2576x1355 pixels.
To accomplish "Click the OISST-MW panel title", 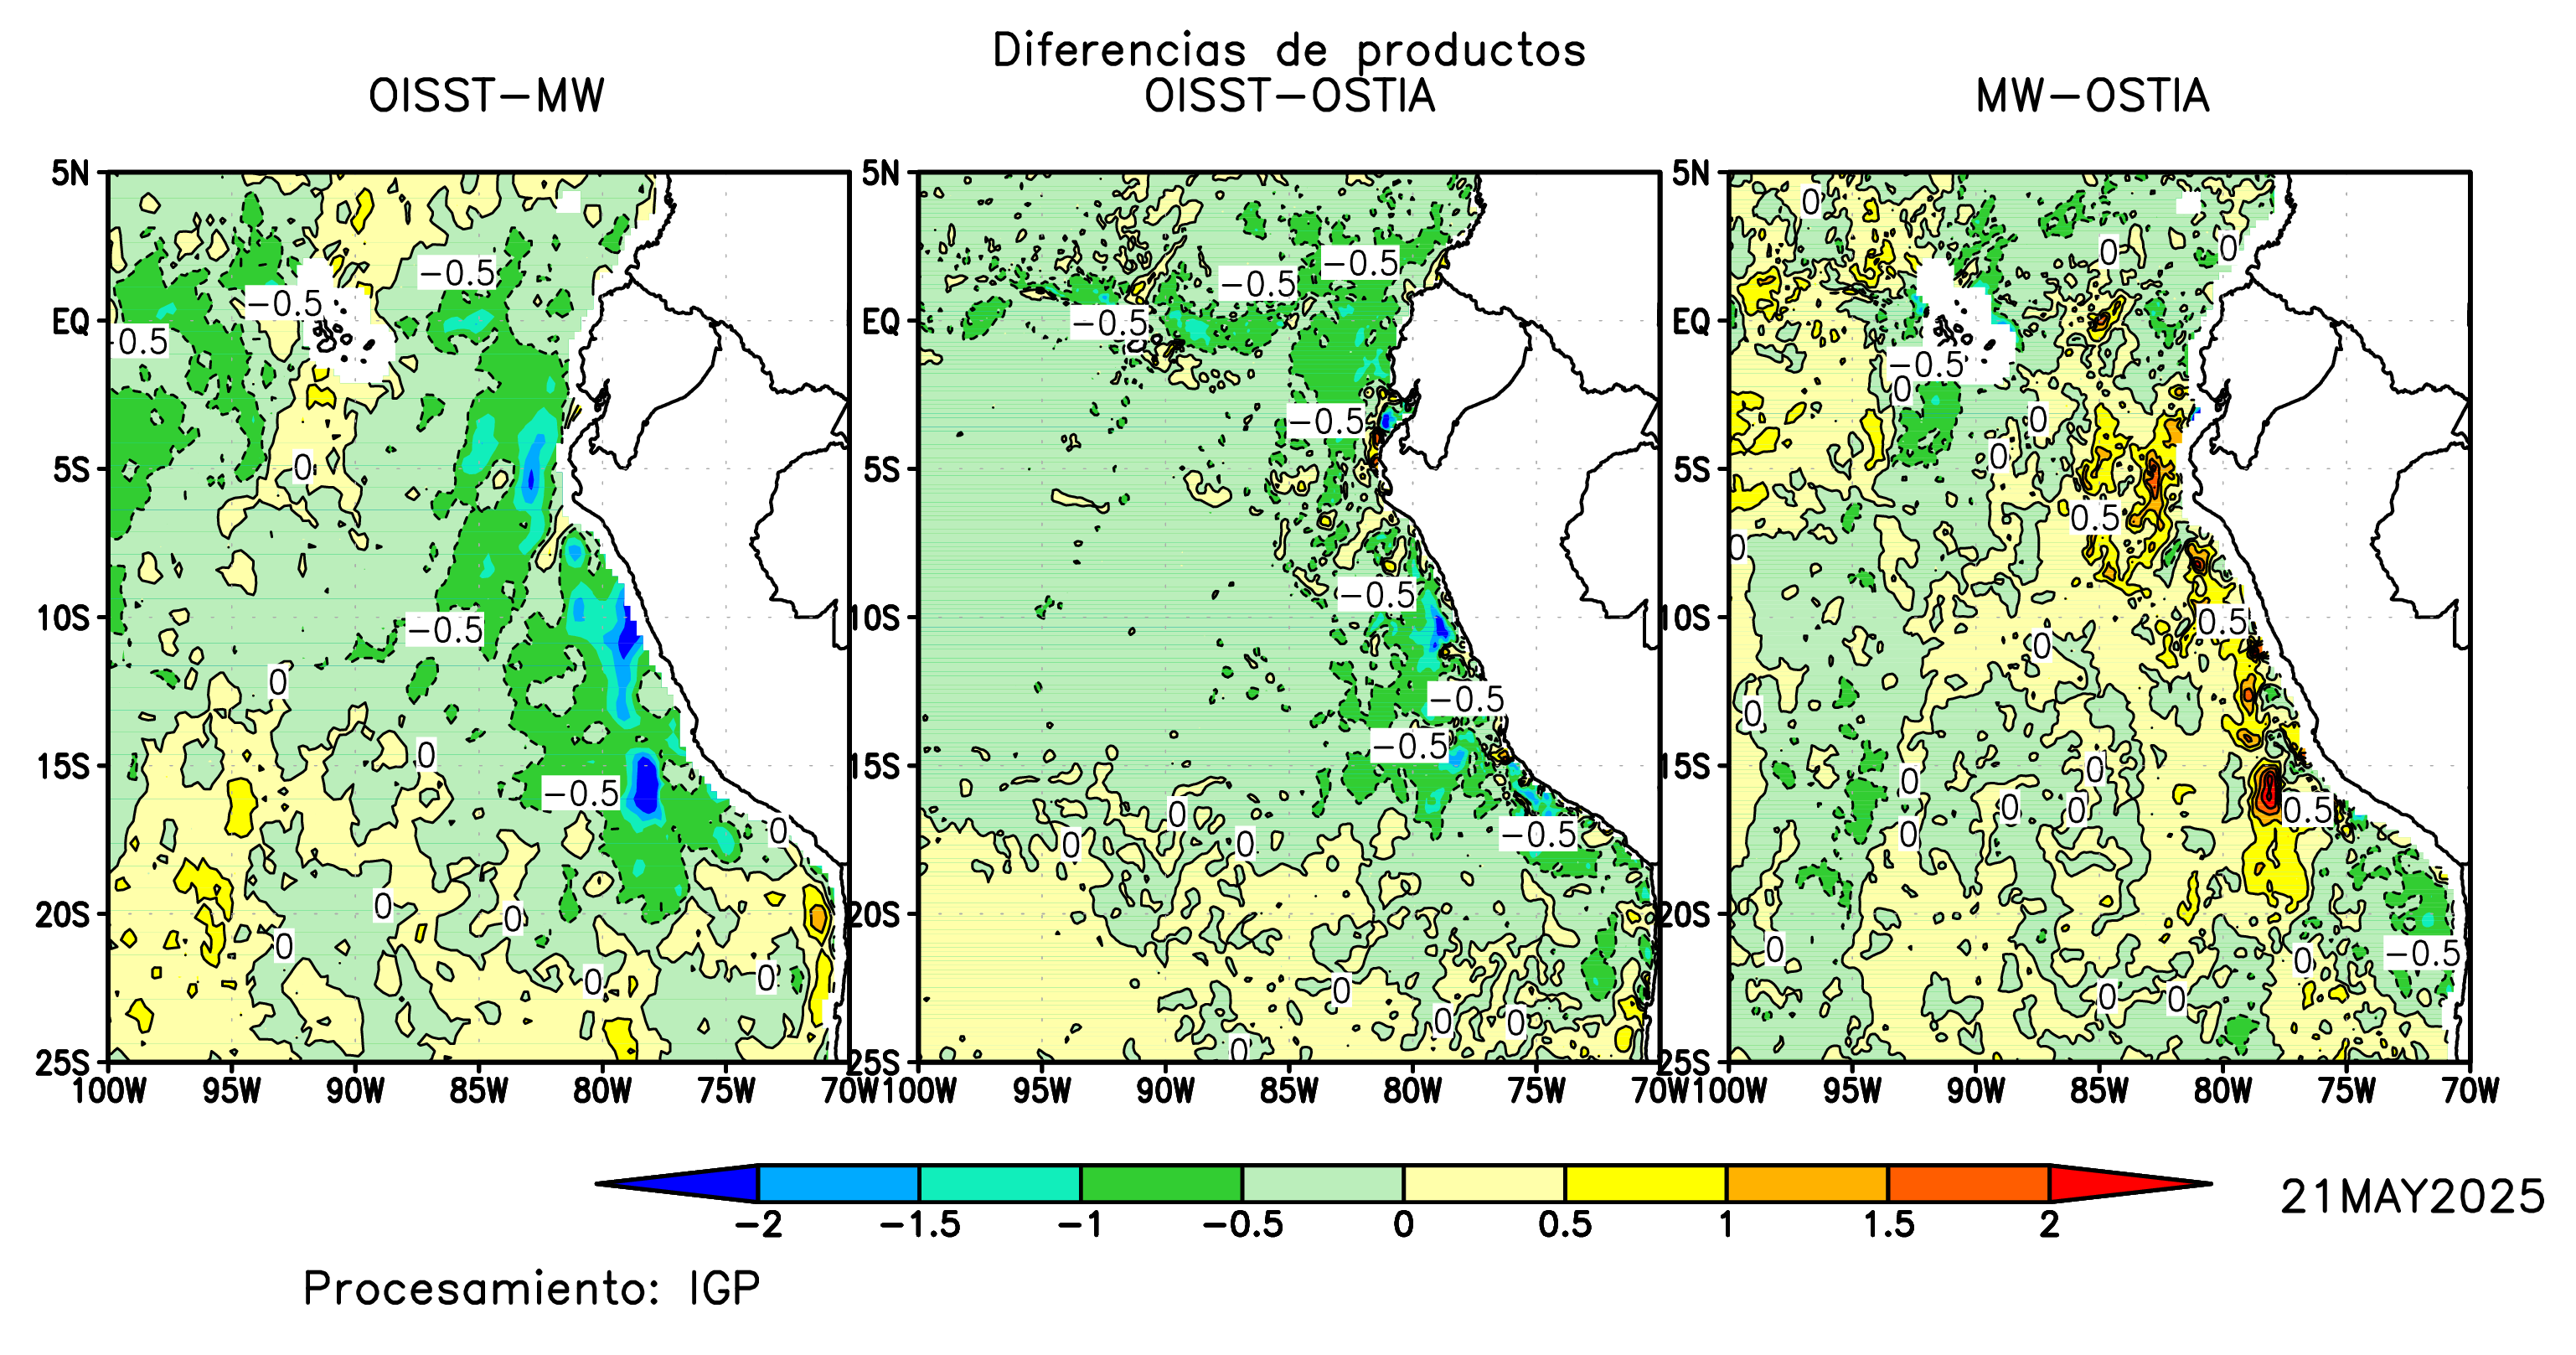I will (486, 97).
